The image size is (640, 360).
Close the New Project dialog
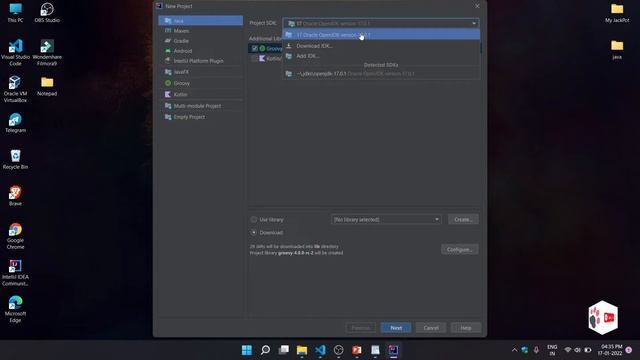tap(477, 6)
